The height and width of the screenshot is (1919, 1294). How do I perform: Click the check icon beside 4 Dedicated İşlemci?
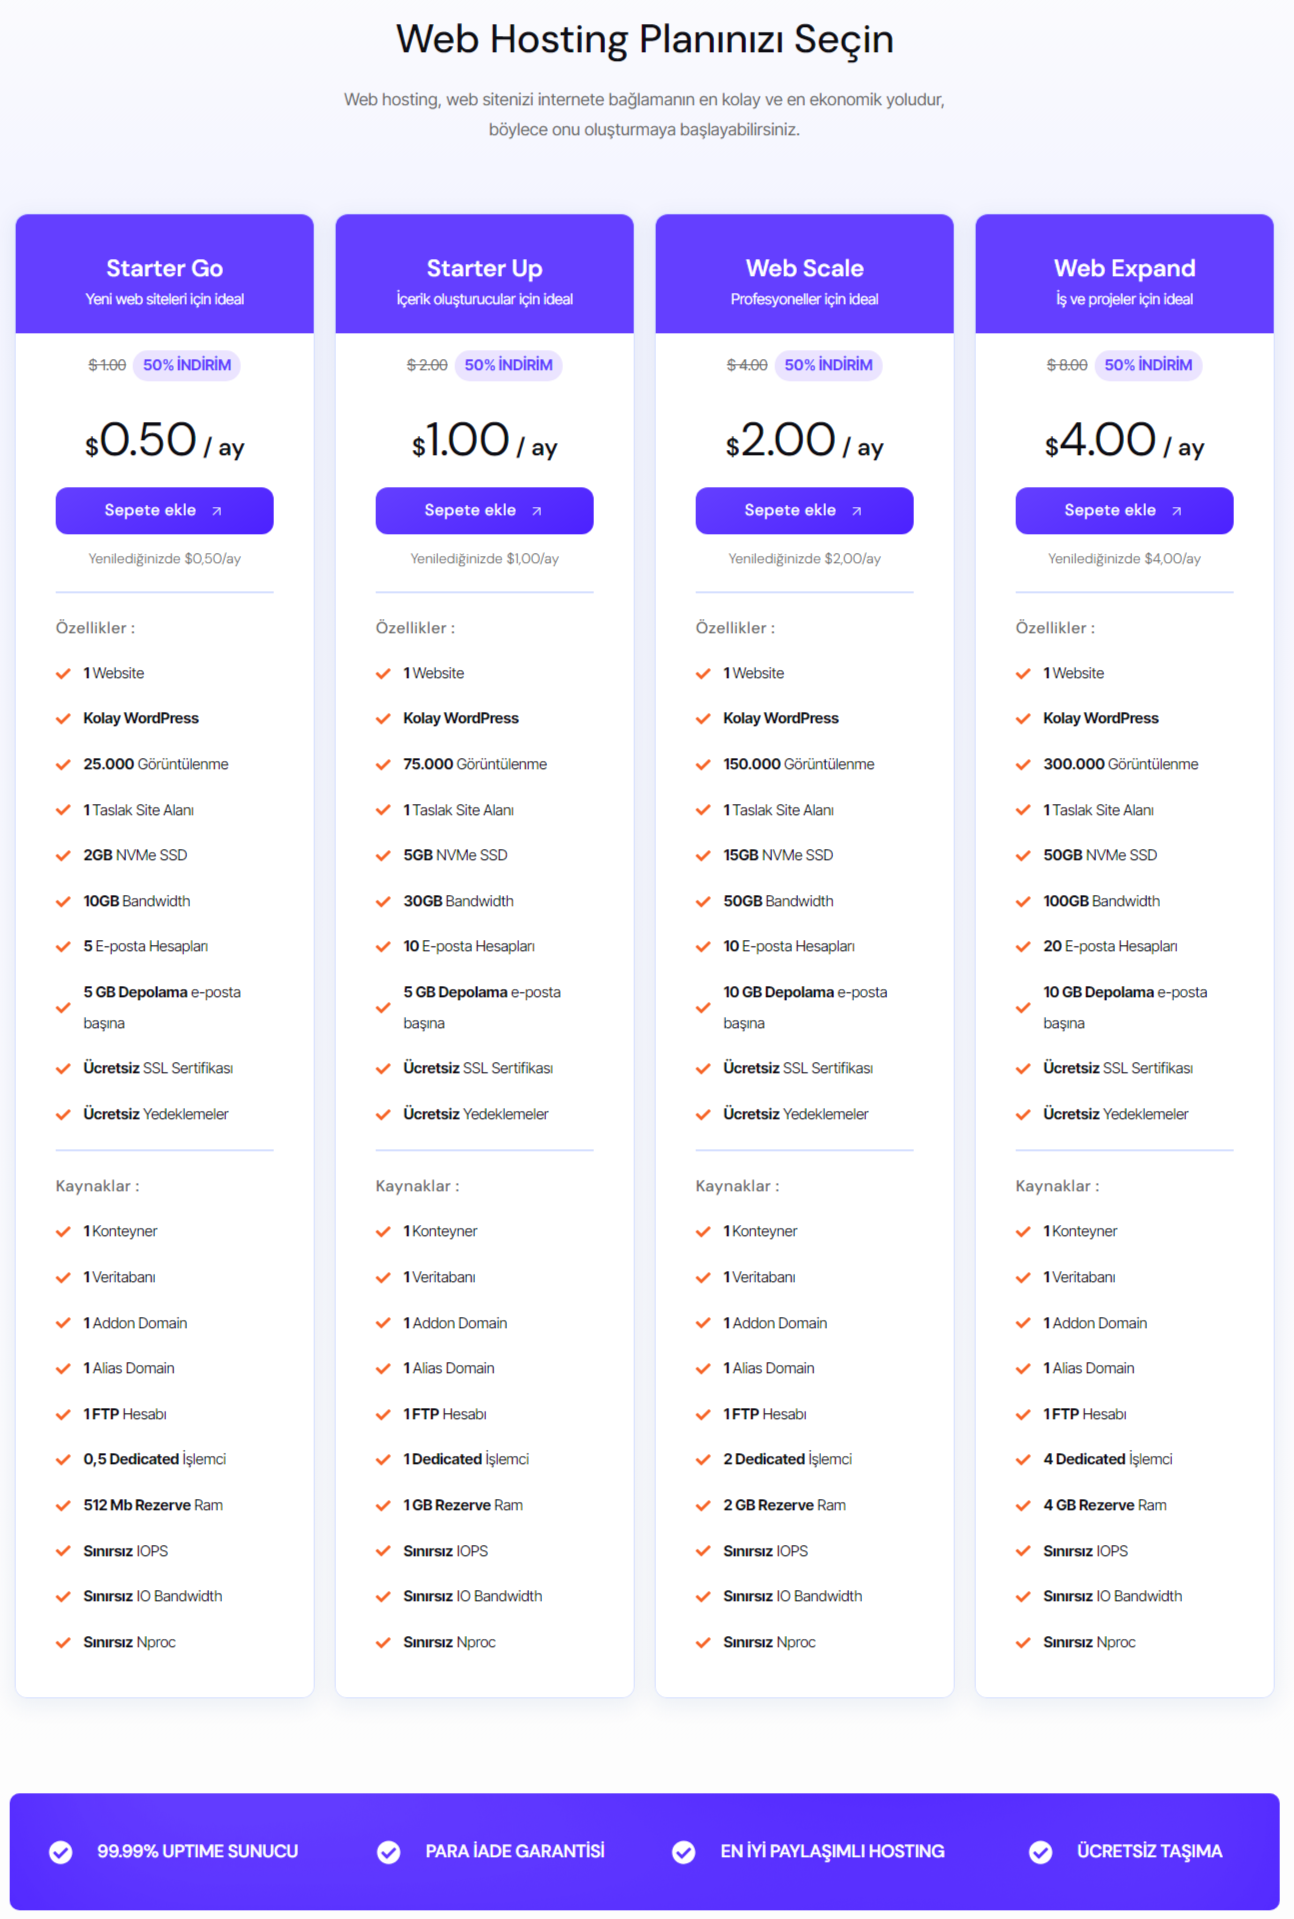point(1023,1459)
